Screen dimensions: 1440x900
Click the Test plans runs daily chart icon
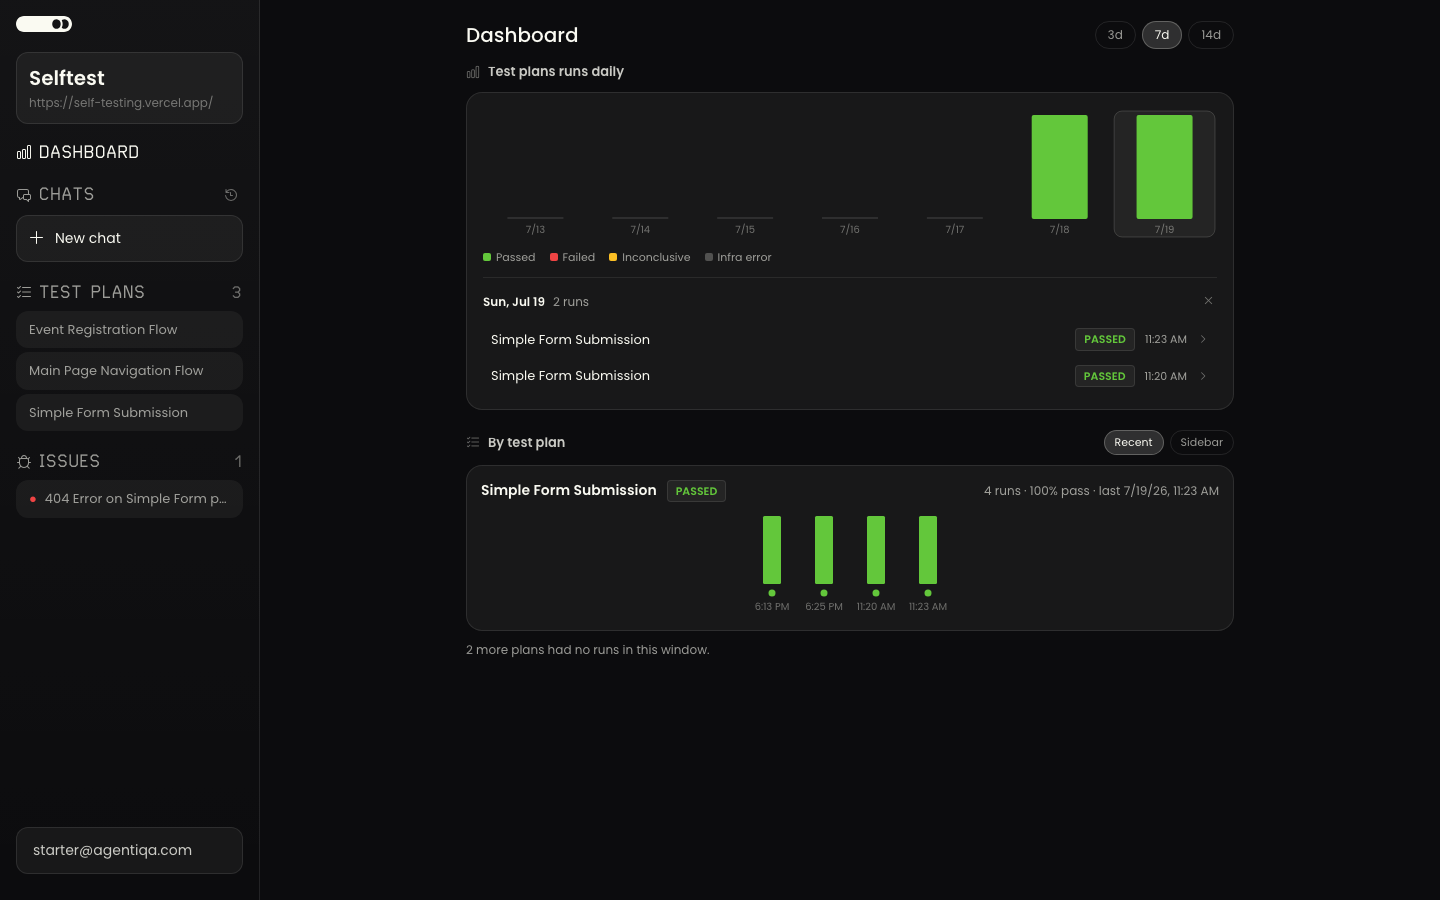(473, 72)
